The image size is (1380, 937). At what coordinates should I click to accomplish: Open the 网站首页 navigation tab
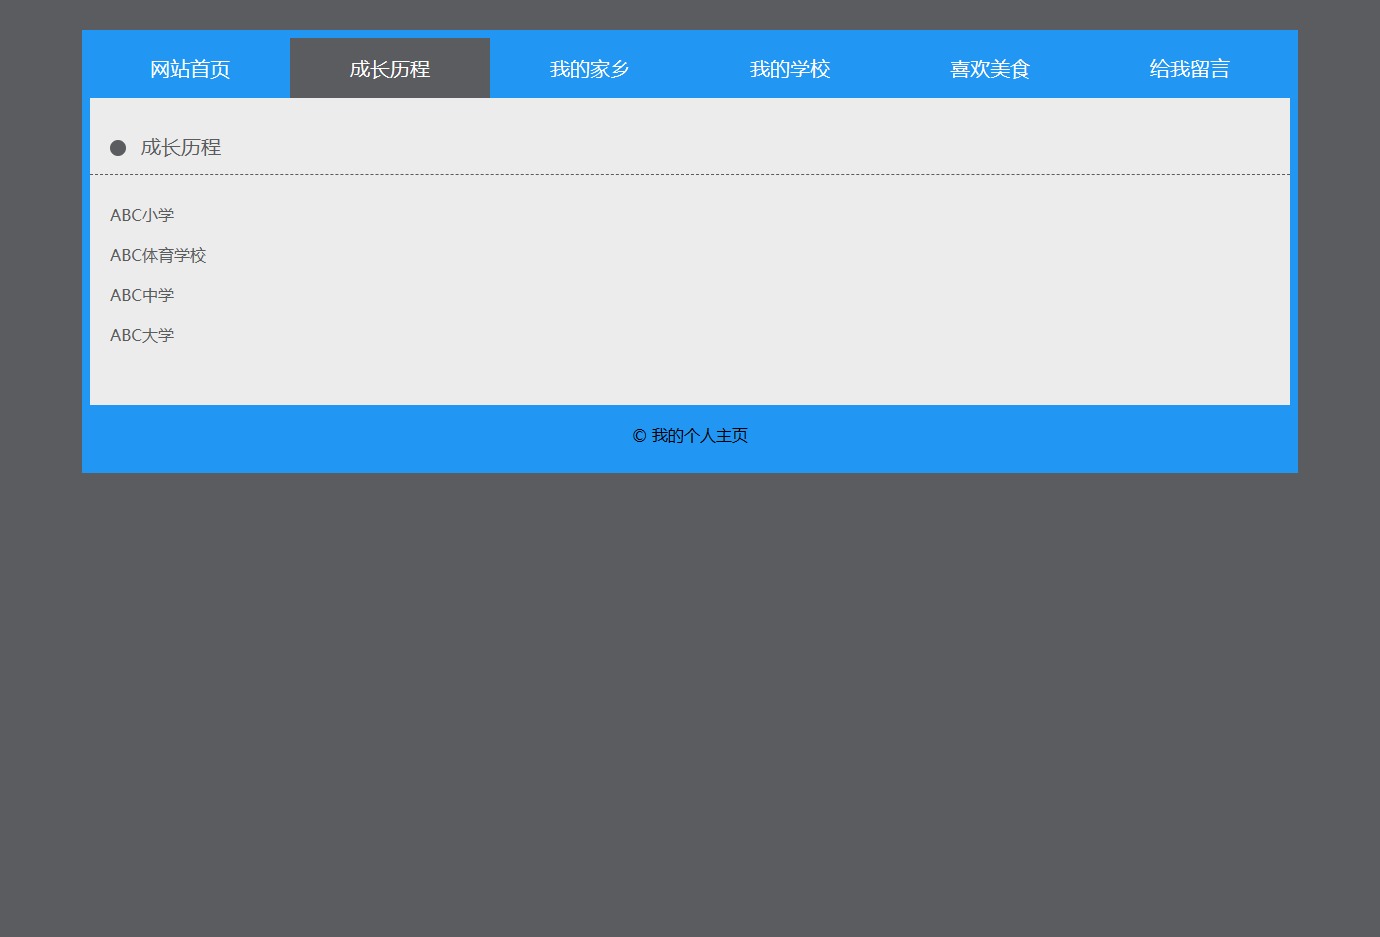190,69
